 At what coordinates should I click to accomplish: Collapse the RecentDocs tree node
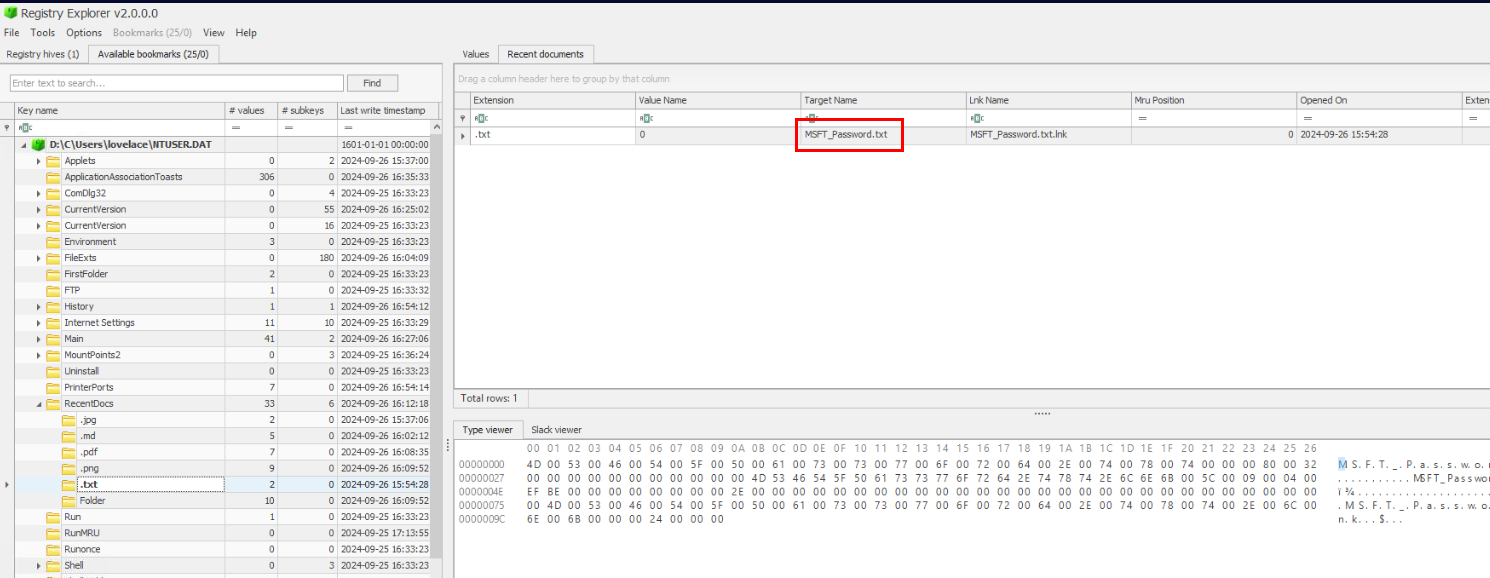pyautogui.click(x=39, y=404)
